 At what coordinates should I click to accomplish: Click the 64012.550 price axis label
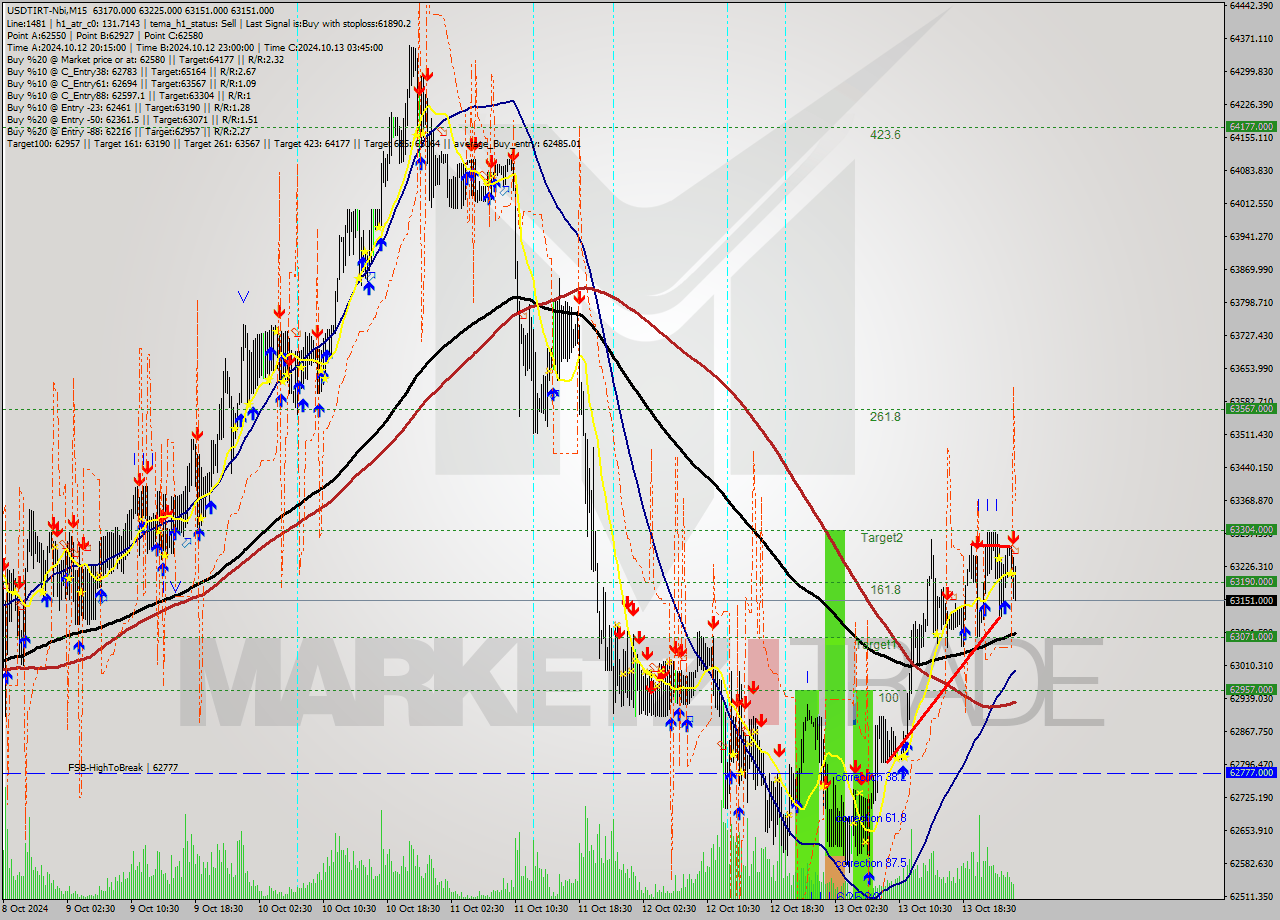click(x=1250, y=204)
